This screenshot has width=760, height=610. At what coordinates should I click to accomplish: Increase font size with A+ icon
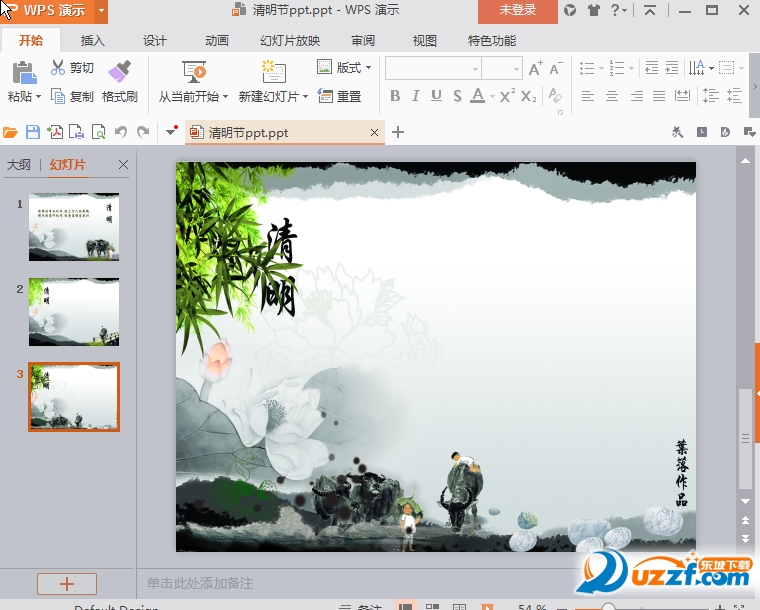[535, 68]
